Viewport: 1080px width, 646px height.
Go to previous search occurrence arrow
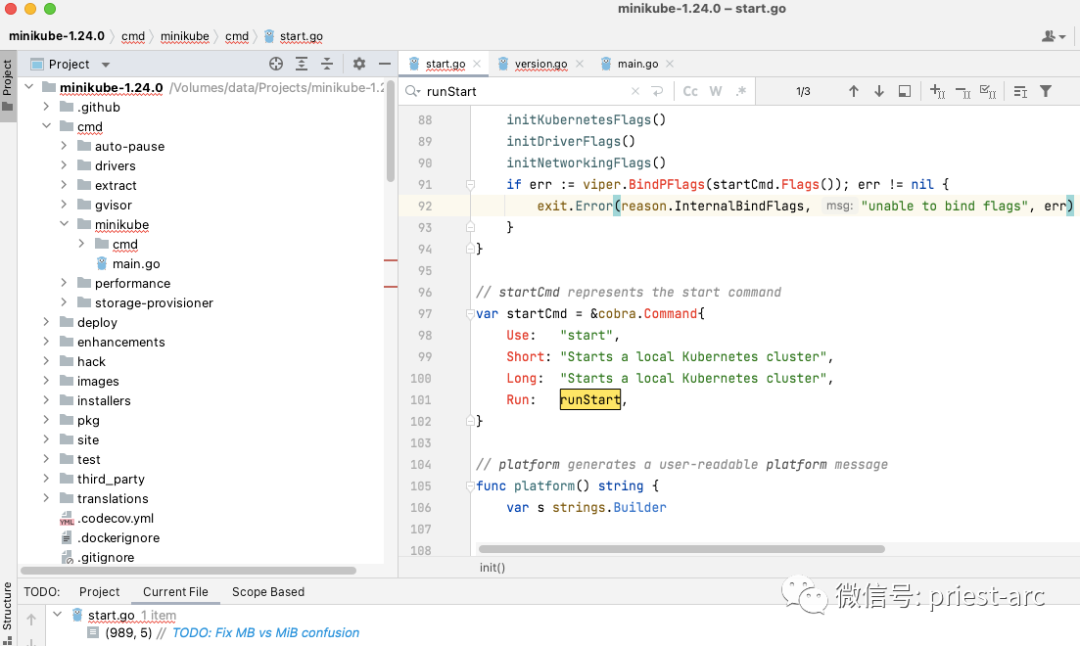tap(853, 91)
